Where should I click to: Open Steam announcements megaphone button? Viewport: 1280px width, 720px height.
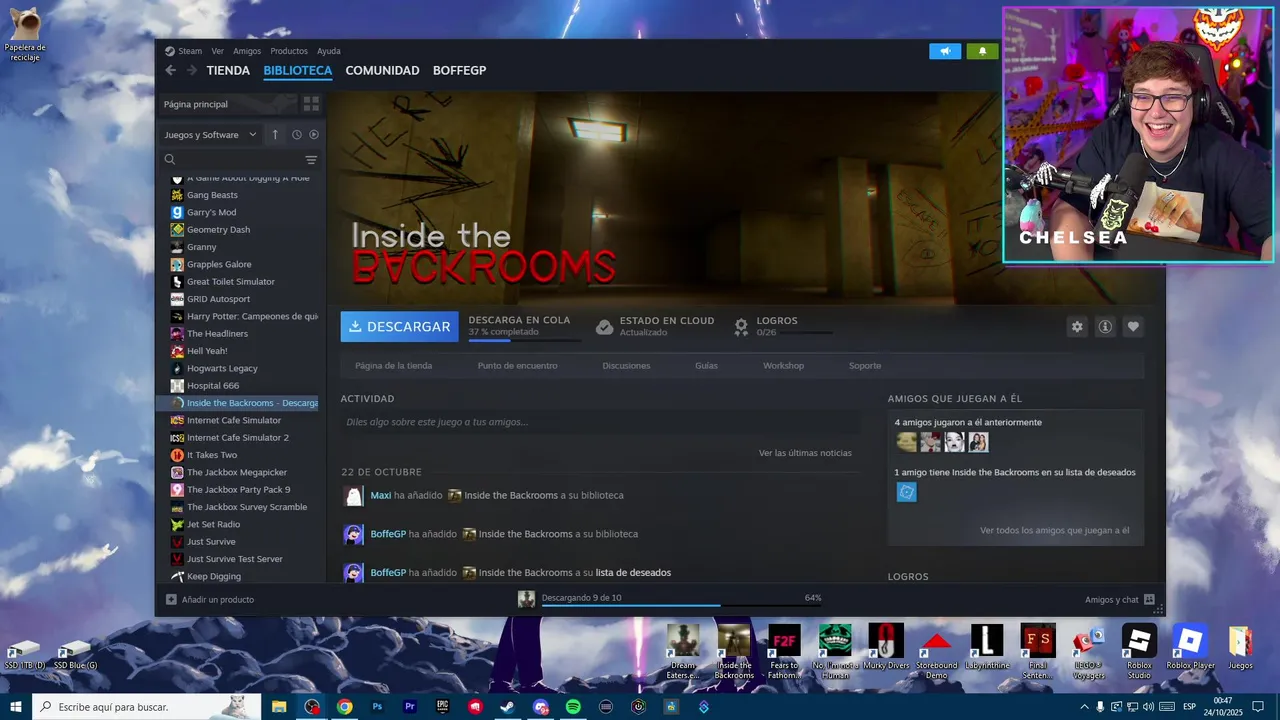tap(945, 51)
